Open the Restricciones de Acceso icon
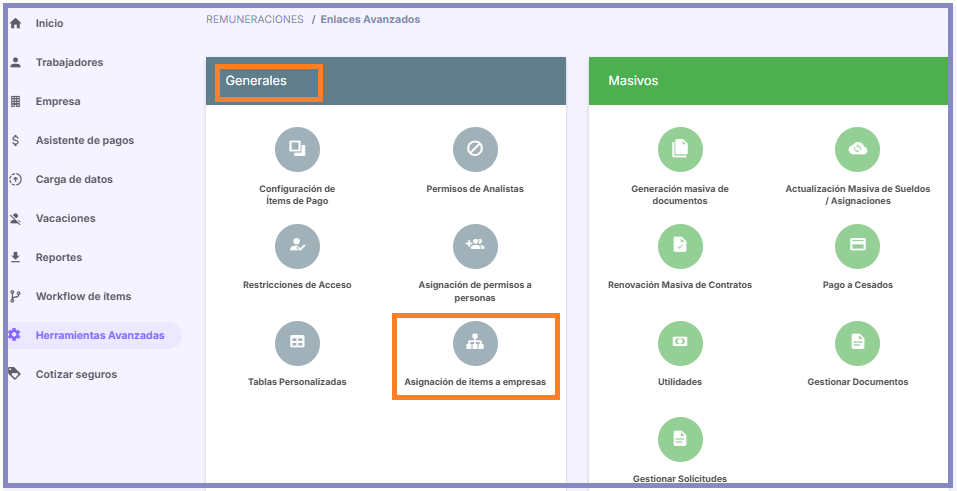Image resolution: width=957 pixels, height=491 pixels. pyautogui.click(x=297, y=246)
